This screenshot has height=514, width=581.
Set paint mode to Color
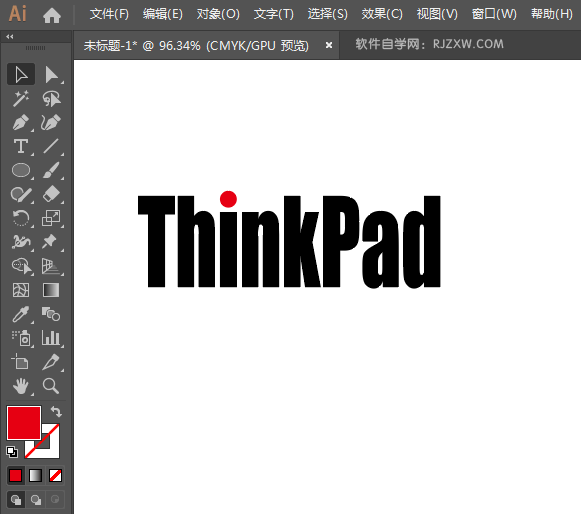[16, 475]
